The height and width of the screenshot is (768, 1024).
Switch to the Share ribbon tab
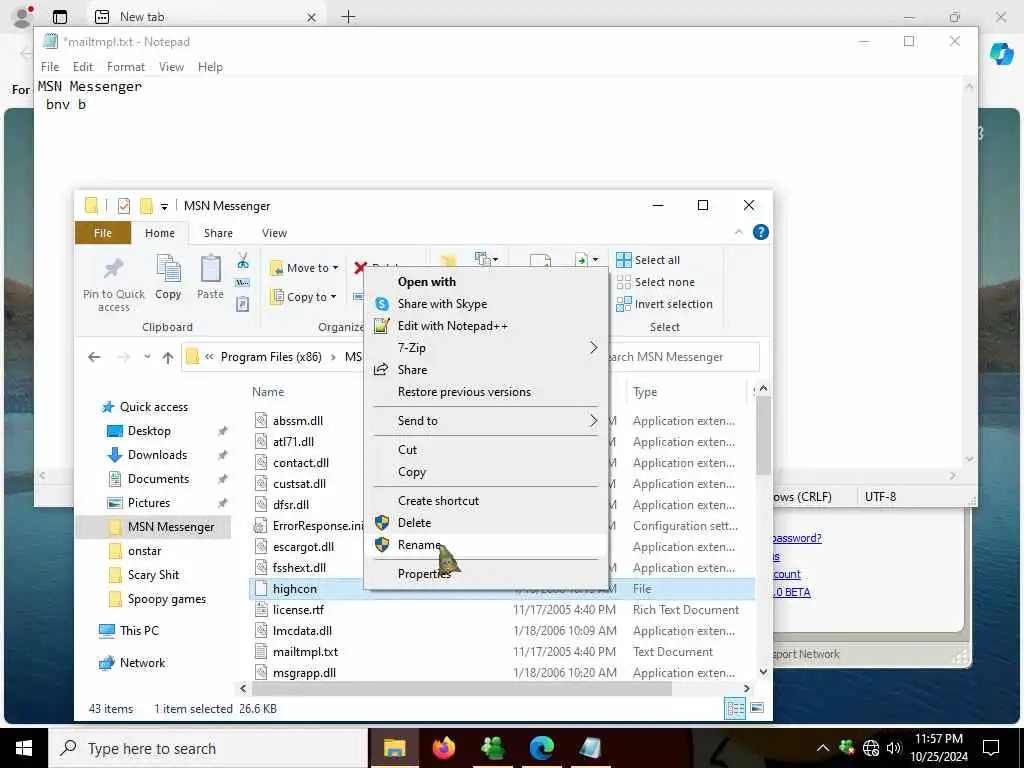[218, 233]
